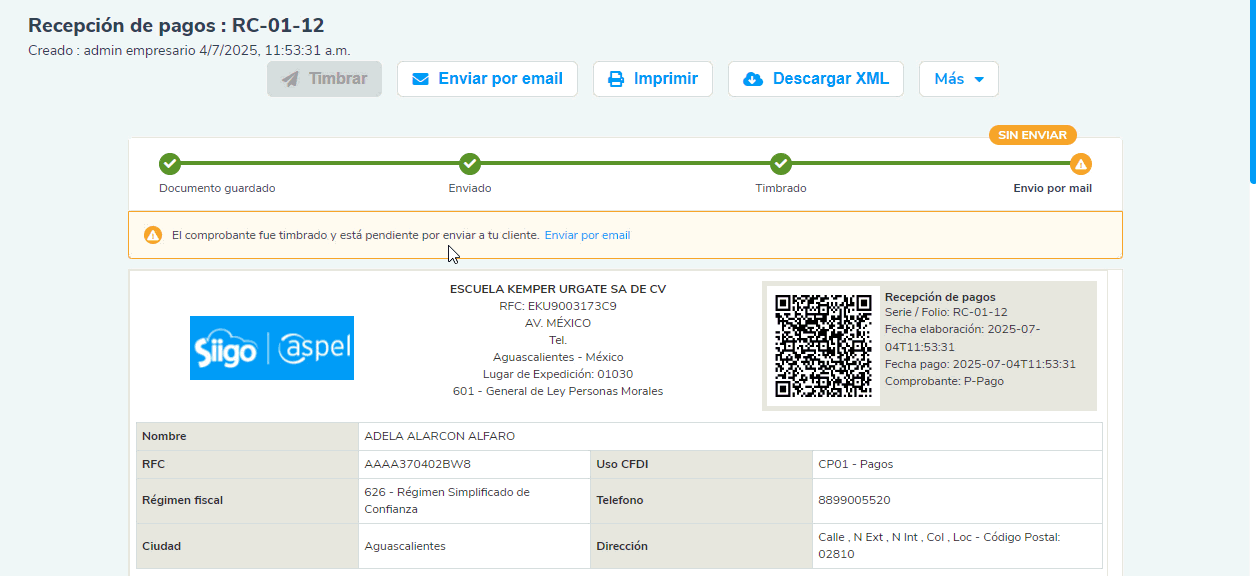Screen dimensions: 1256x576
Task: Click the Recepción de pagos RC-01-12 title
Action: [x=176, y=26]
